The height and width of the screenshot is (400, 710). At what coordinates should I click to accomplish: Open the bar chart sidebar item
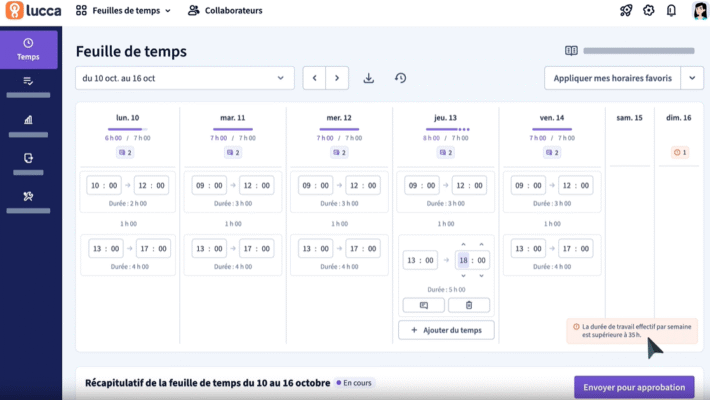(x=28, y=125)
